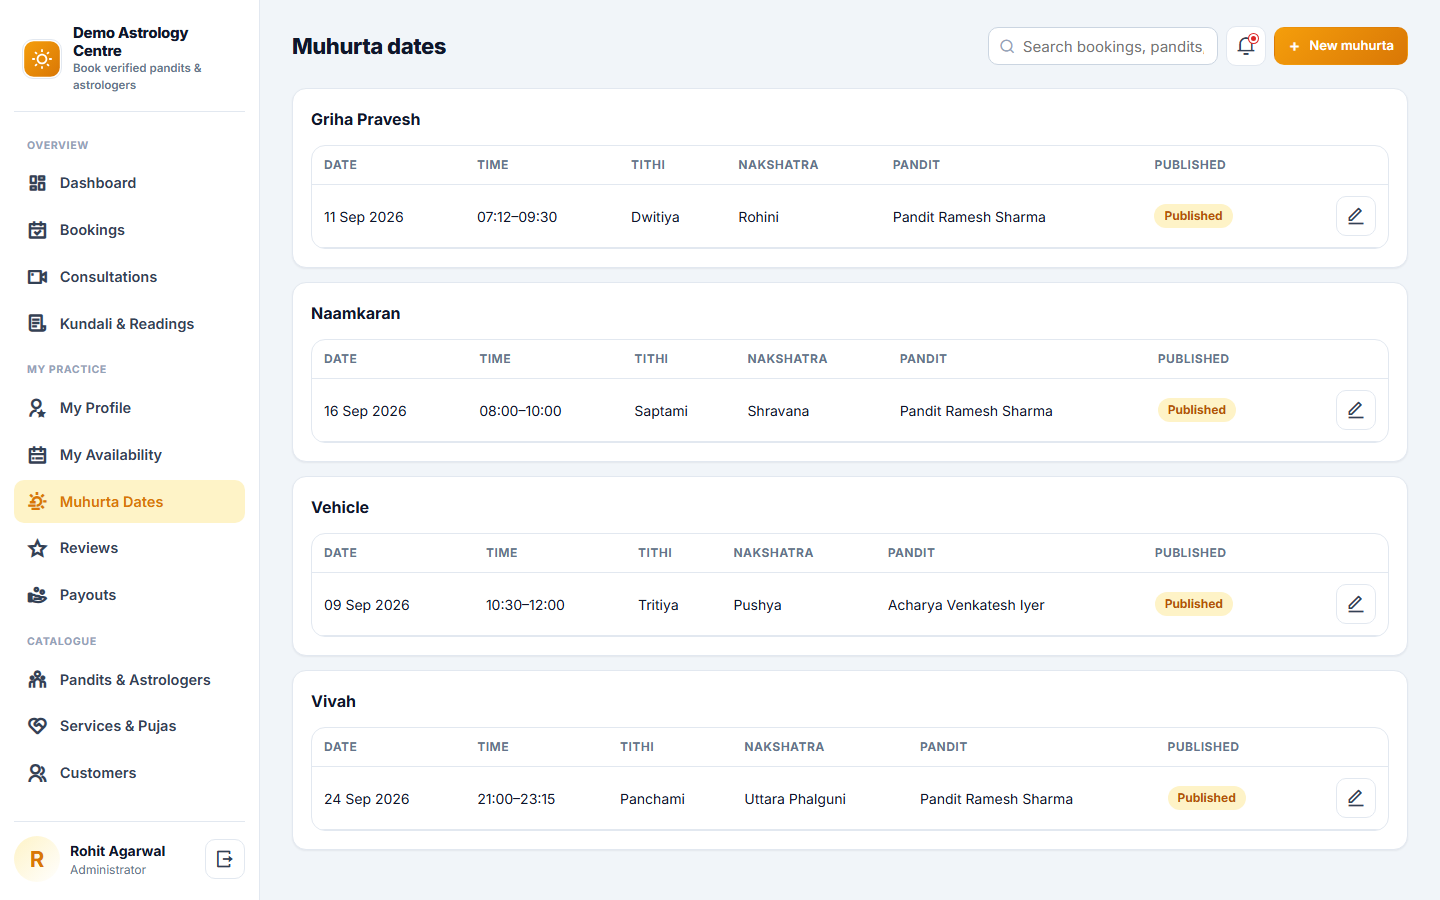
Task: Click the Dashboard grid icon
Action: [37, 183]
